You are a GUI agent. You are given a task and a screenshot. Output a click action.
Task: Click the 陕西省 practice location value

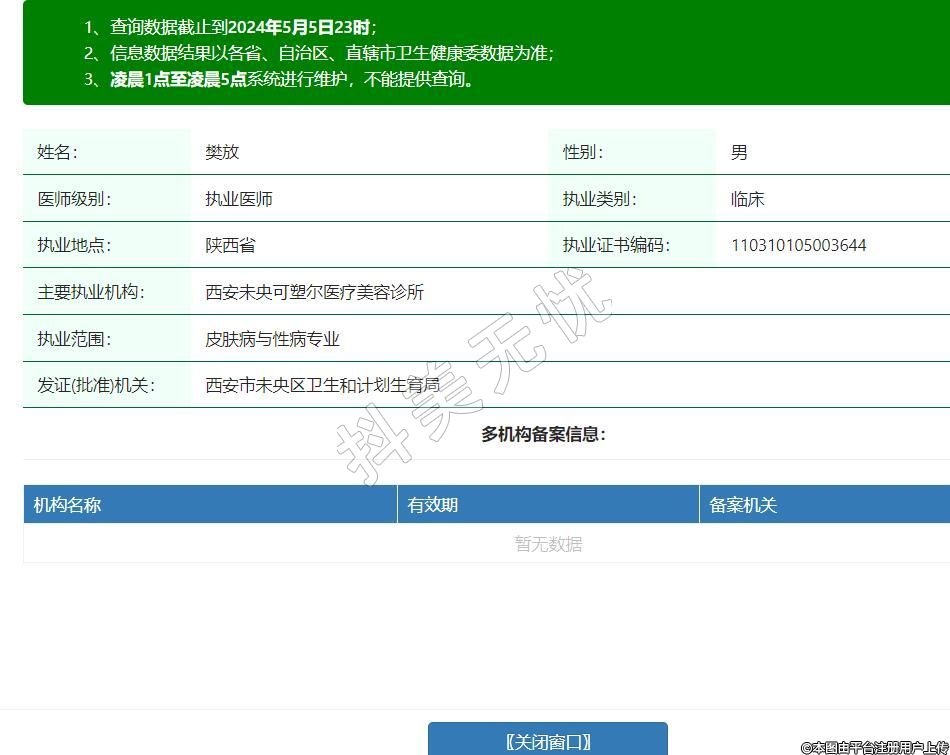tap(230, 245)
